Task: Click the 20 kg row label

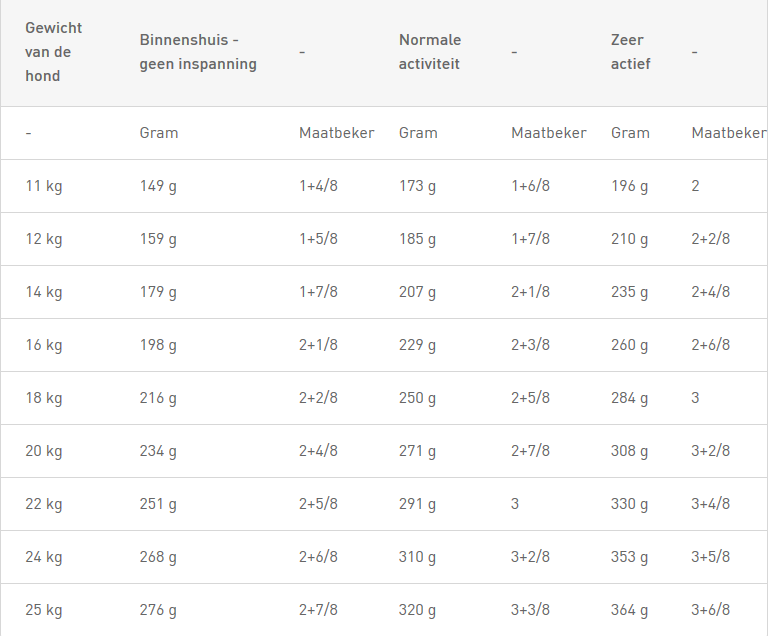Action: [x=44, y=451]
